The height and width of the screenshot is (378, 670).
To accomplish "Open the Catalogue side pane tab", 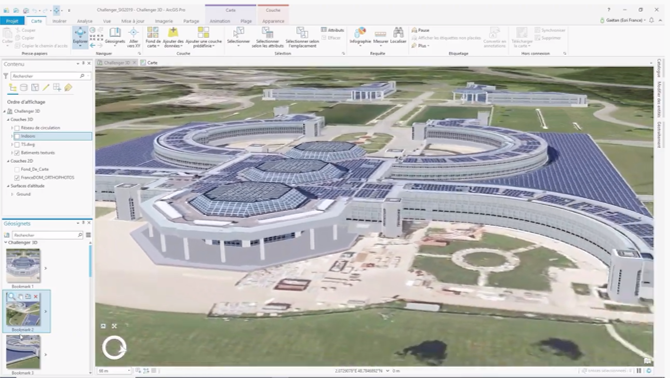I will click(x=659, y=68).
